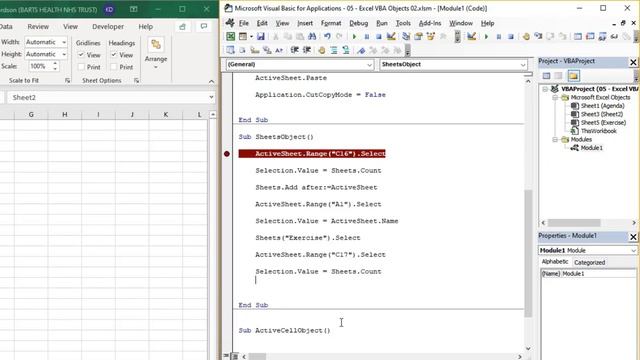Click the View Microsoft Excel toolbar icon
This screenshot has width=640, height=360.
point(231,36)
